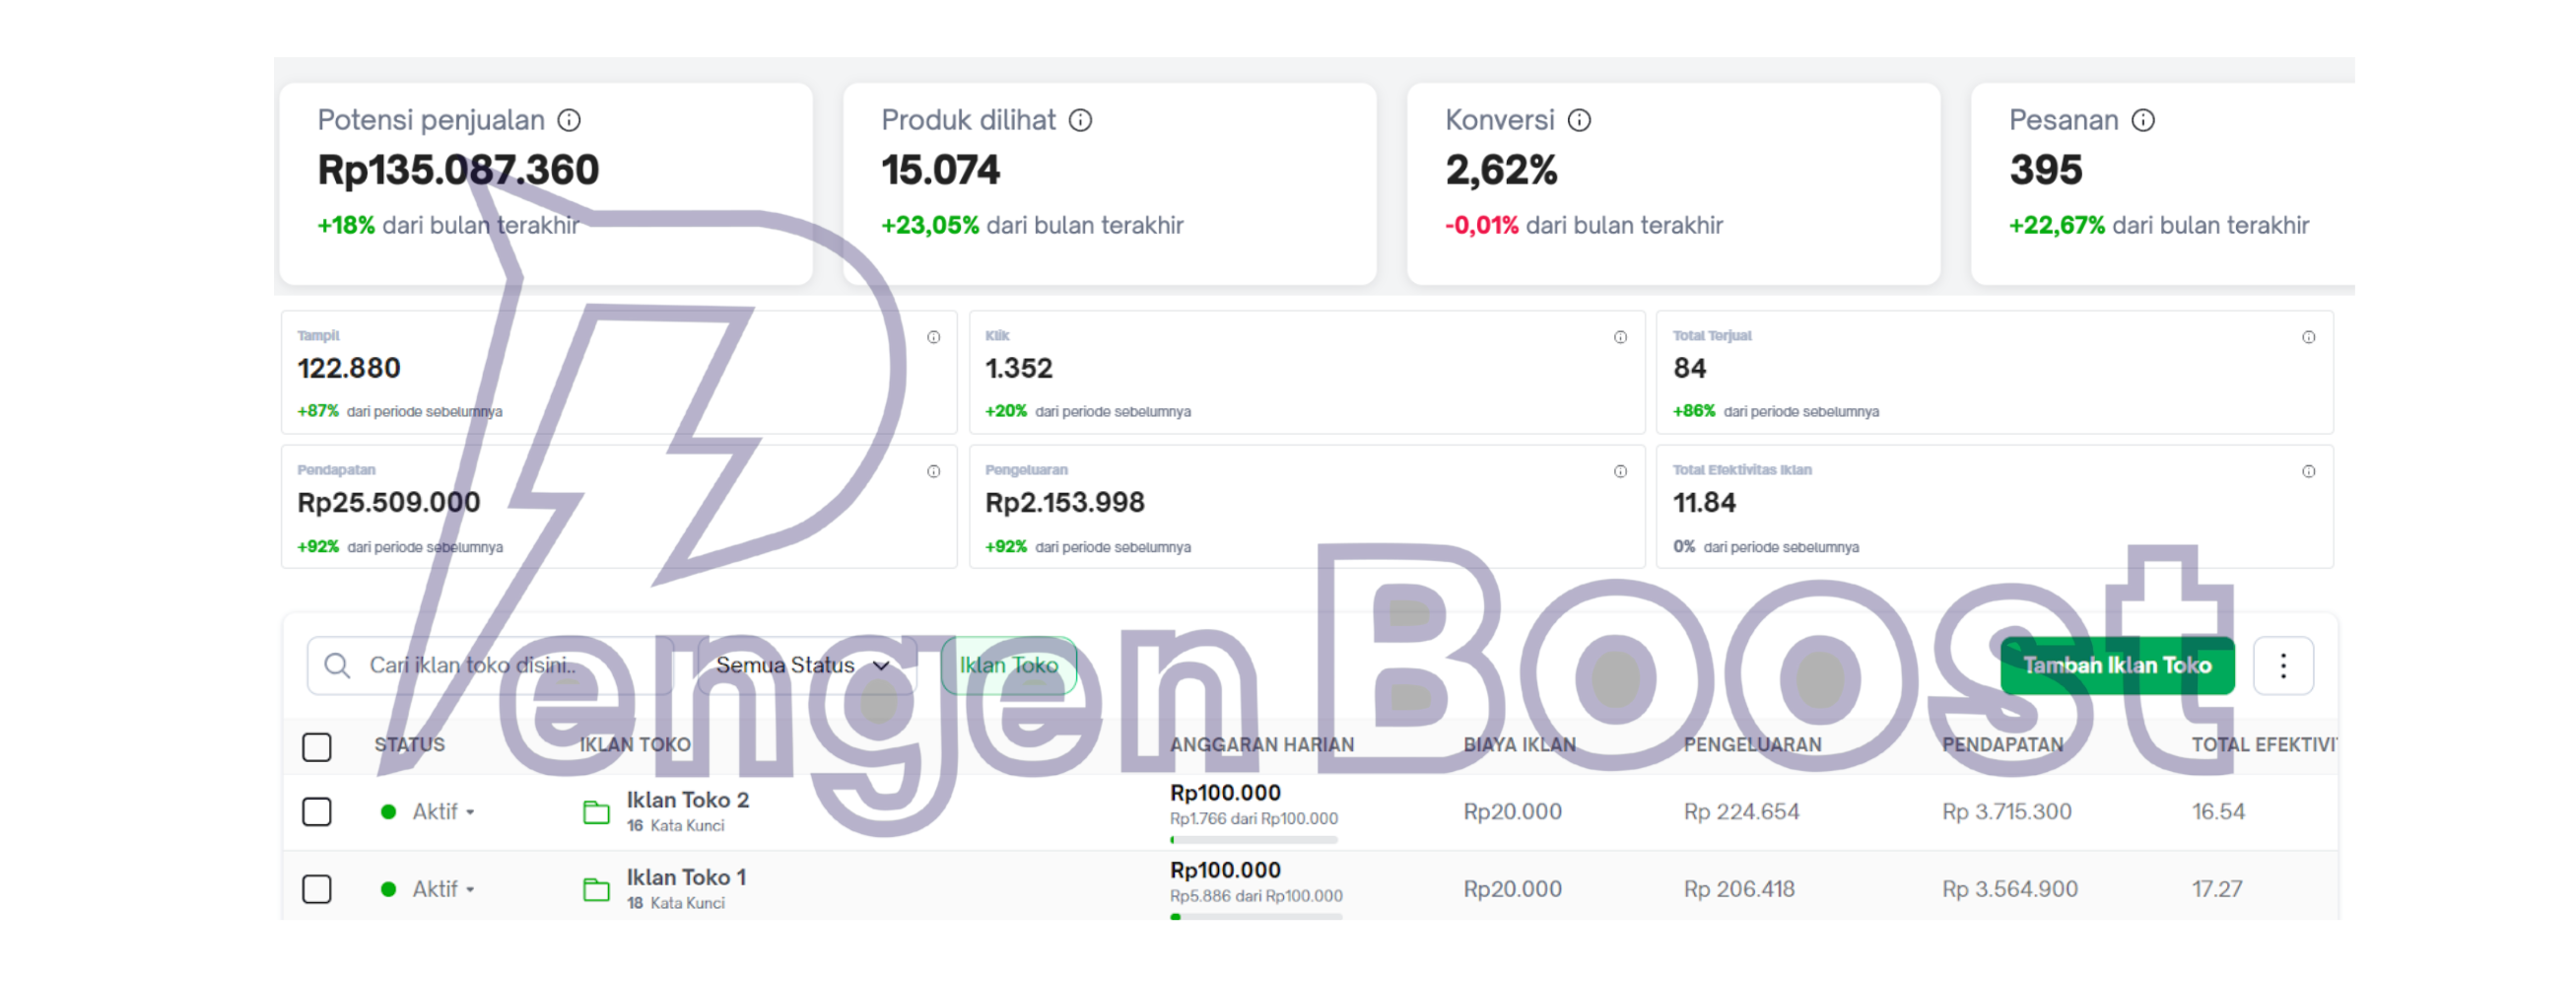Select the Iklan Toko filter tab
Image resolution: width=2576 pixels, height=982 pixels.
(1008, 665)
